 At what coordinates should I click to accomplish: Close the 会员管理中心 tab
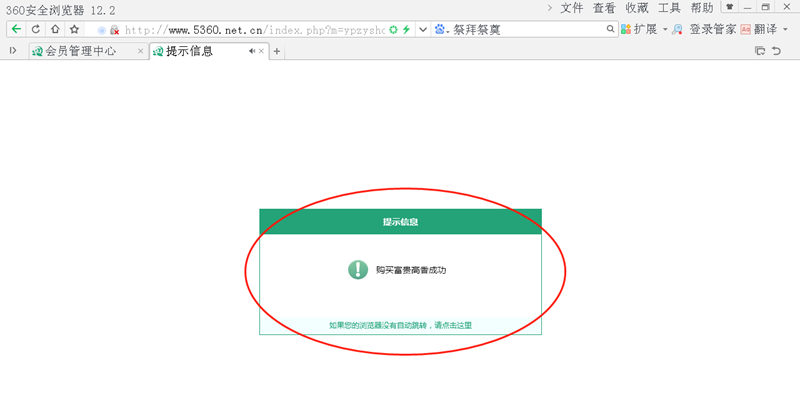click(x=140, y=51)
